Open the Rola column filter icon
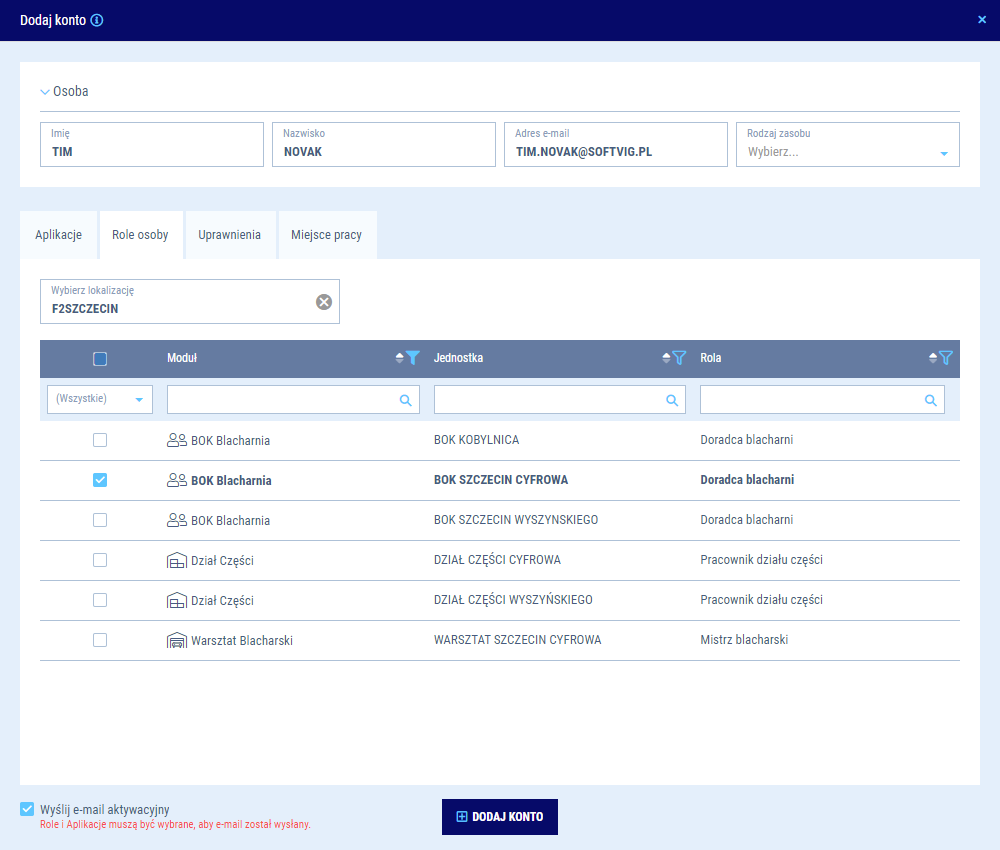The height and width of the screenshot is (850, 1000). (x=946, y=358)
